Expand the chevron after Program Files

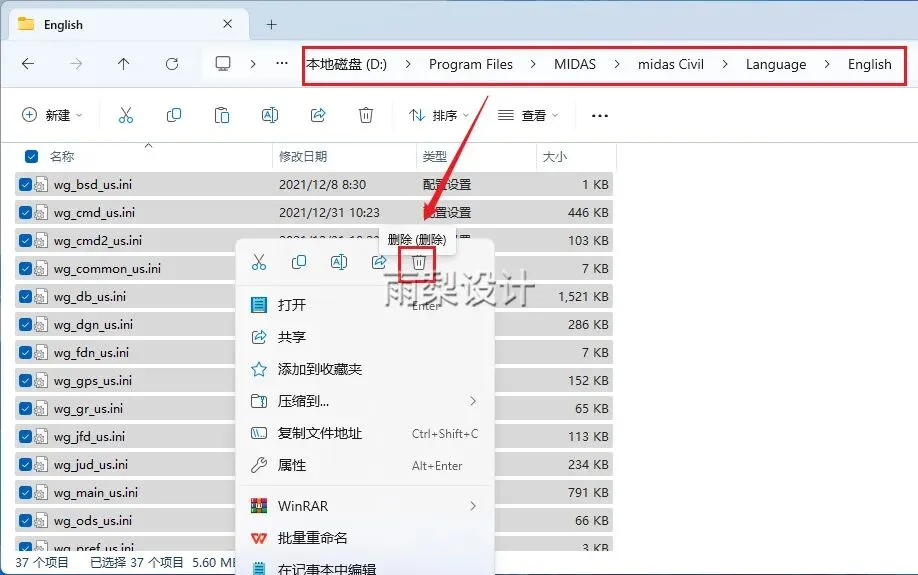pos(533,64)
